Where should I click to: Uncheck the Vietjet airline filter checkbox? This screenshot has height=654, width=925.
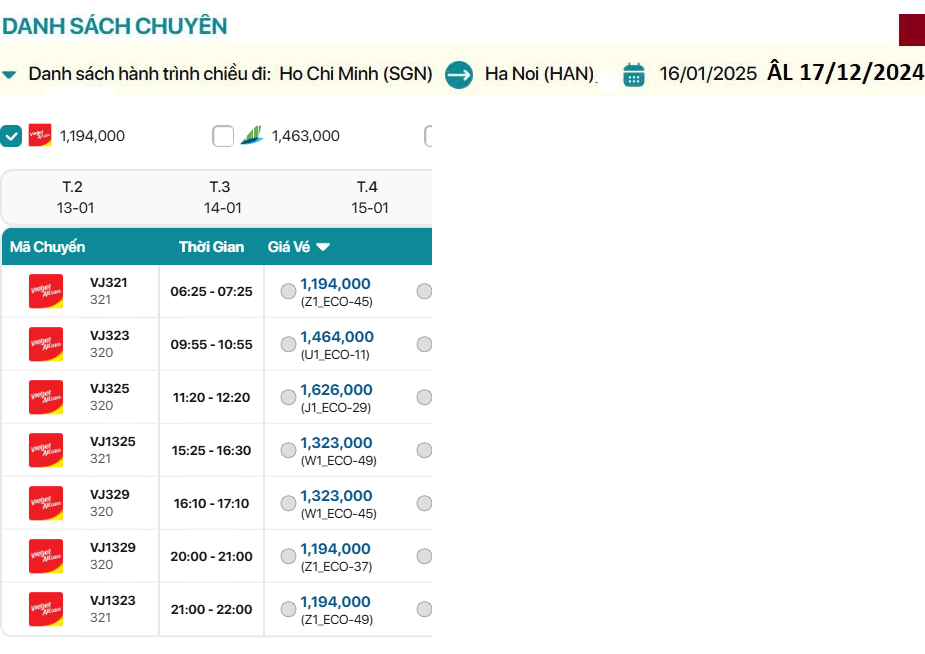point(11,136)
